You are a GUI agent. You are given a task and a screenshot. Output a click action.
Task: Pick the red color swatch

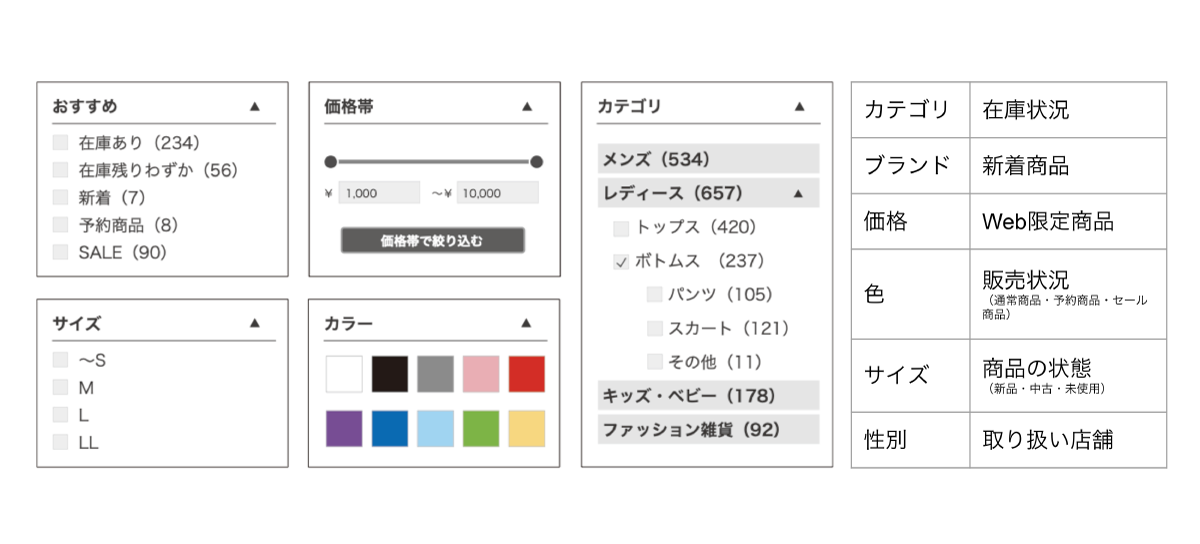527,374
